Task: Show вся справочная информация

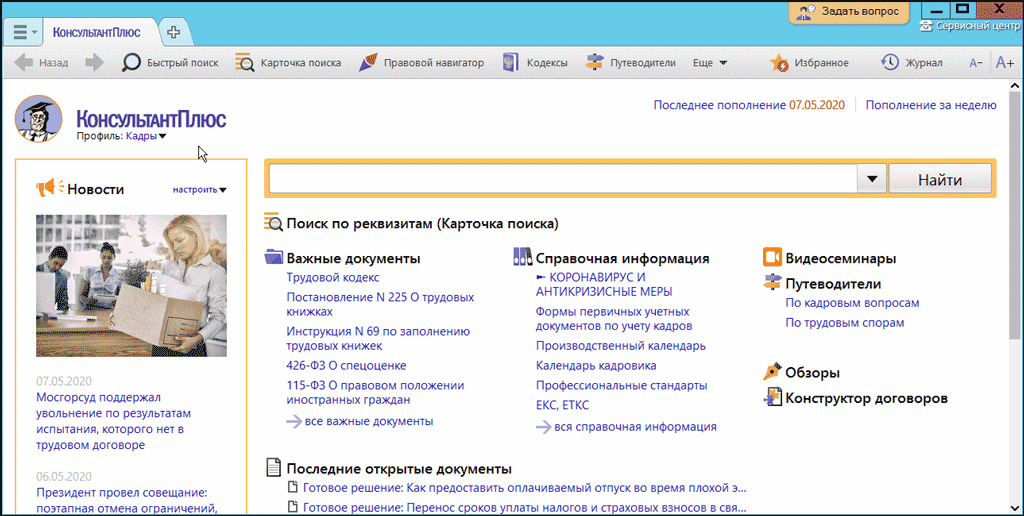Action: click(635, 427)
